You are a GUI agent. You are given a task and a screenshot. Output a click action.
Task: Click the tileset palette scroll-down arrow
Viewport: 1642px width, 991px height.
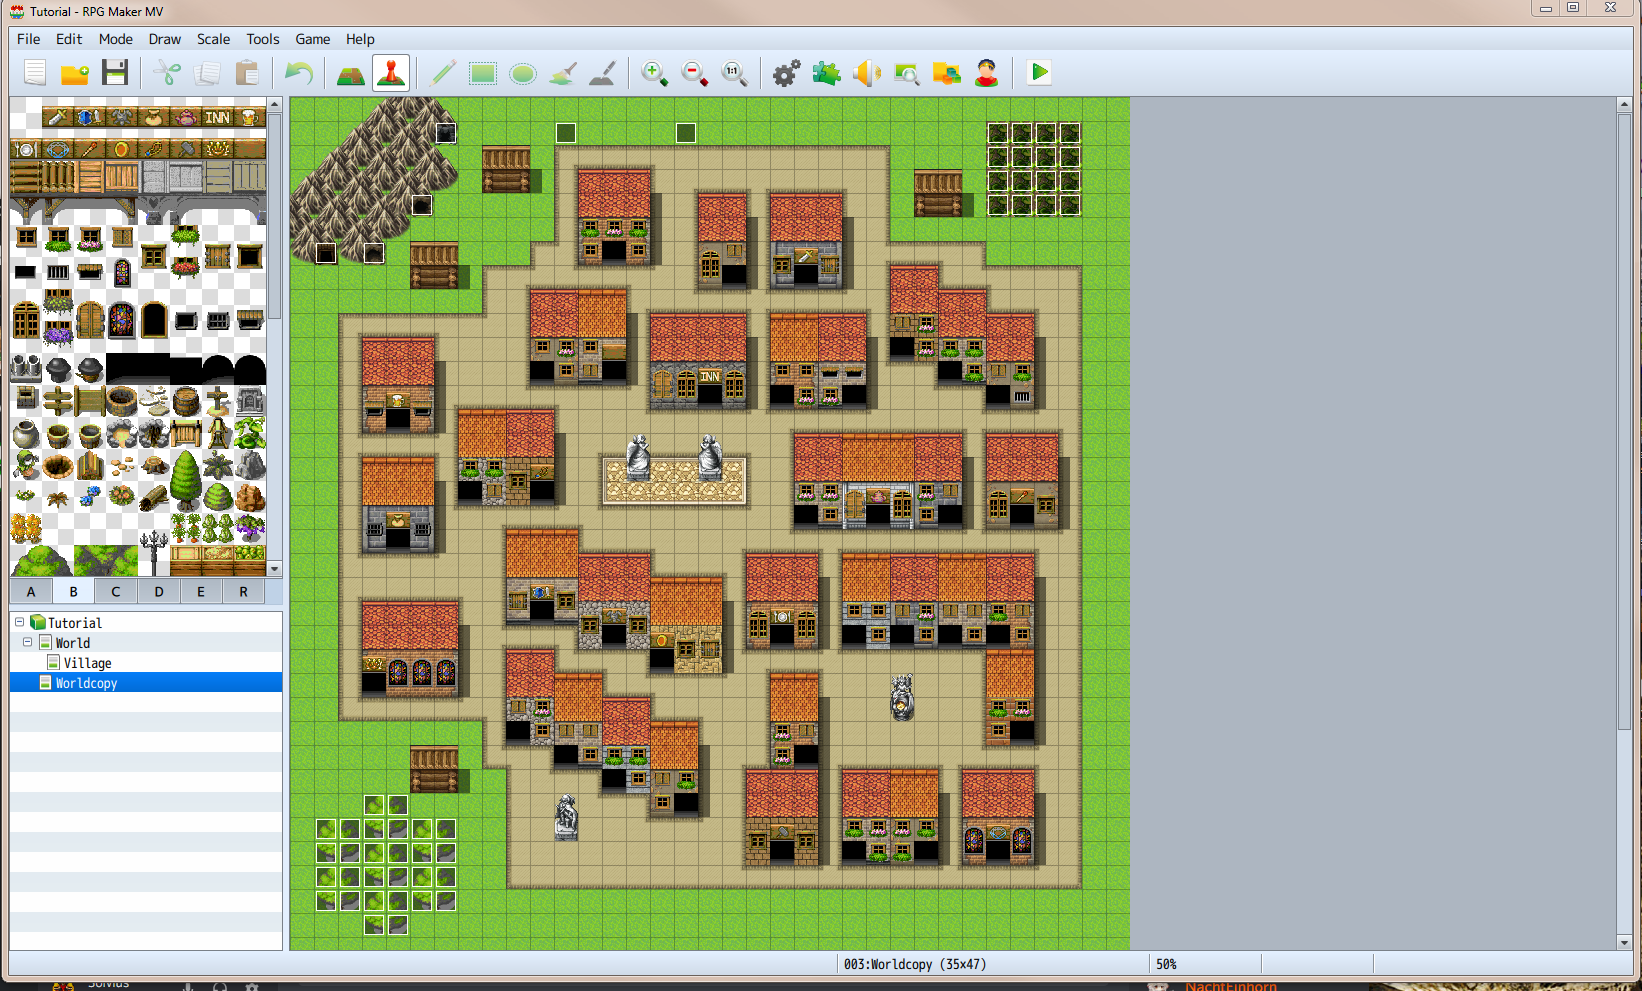[275, 569]
